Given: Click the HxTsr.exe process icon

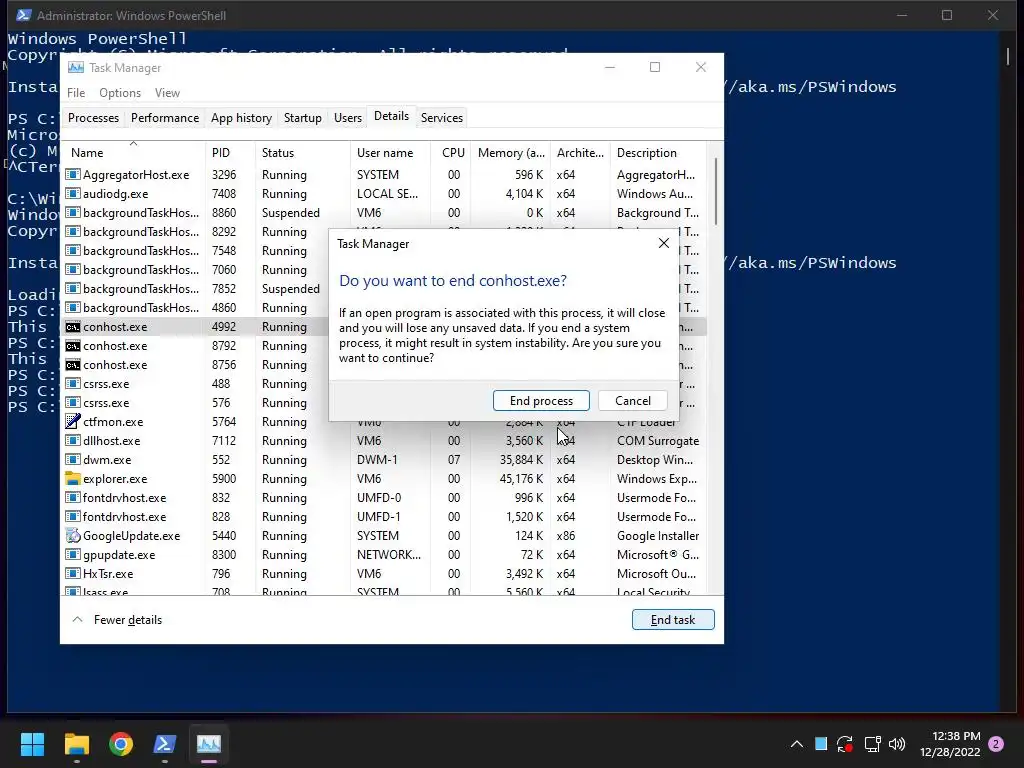Looking at the screenshot, I should tap(72, 573).
